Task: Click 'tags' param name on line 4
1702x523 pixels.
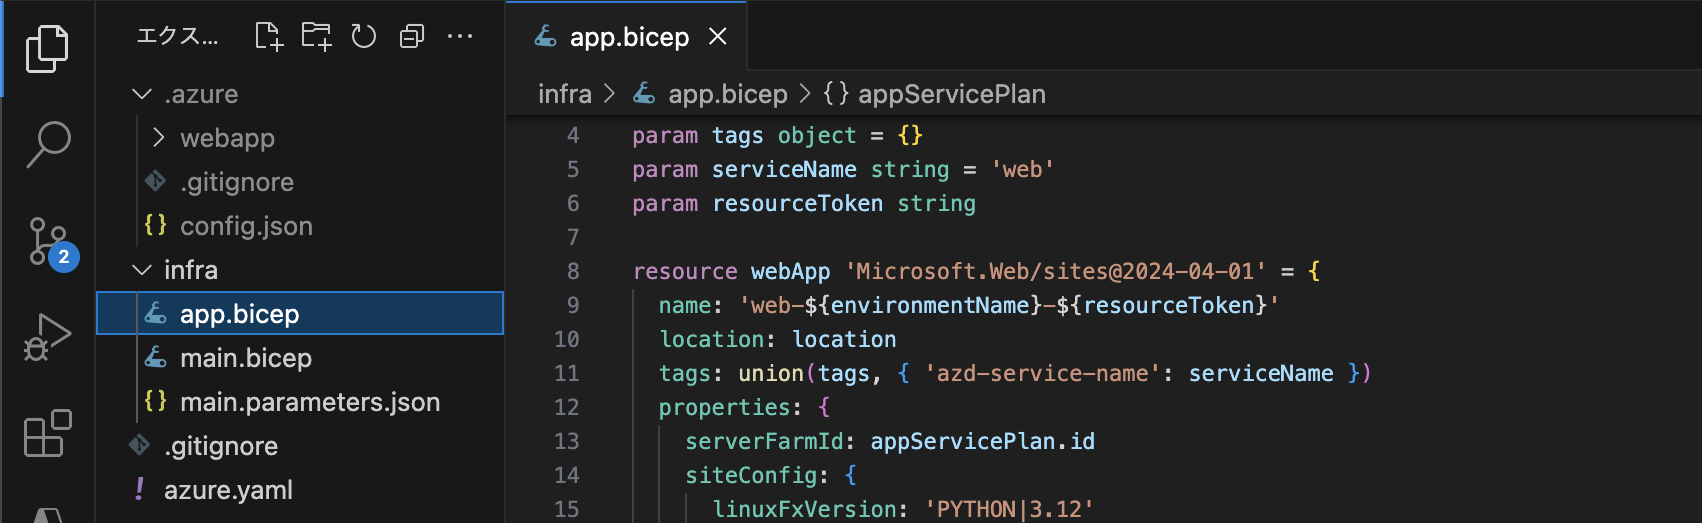Action: [x=738, y=135]
